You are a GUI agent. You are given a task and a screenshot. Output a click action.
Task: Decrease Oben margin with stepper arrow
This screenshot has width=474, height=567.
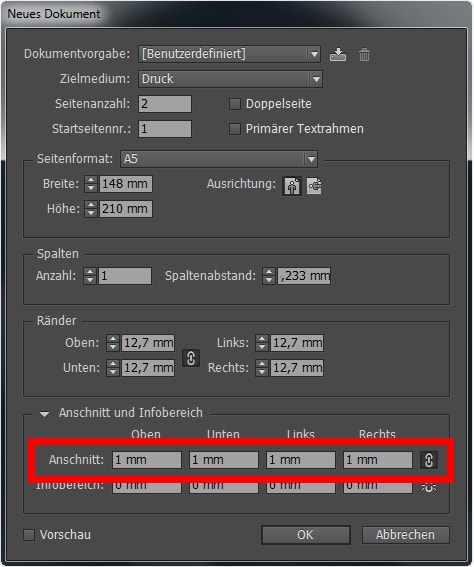point(113,347)
